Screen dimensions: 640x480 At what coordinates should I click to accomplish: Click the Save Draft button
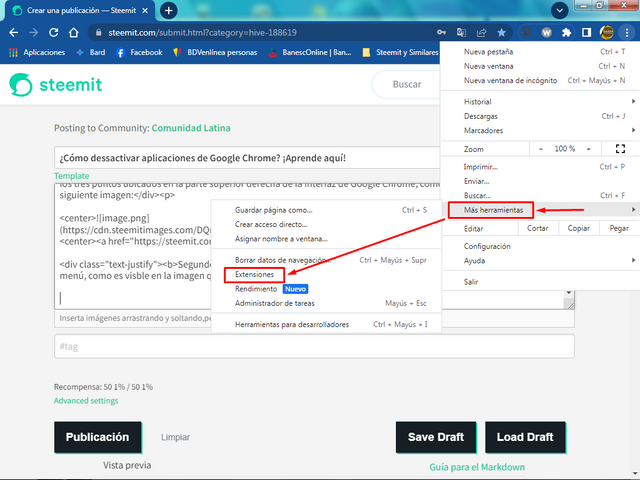coord(436,437)
